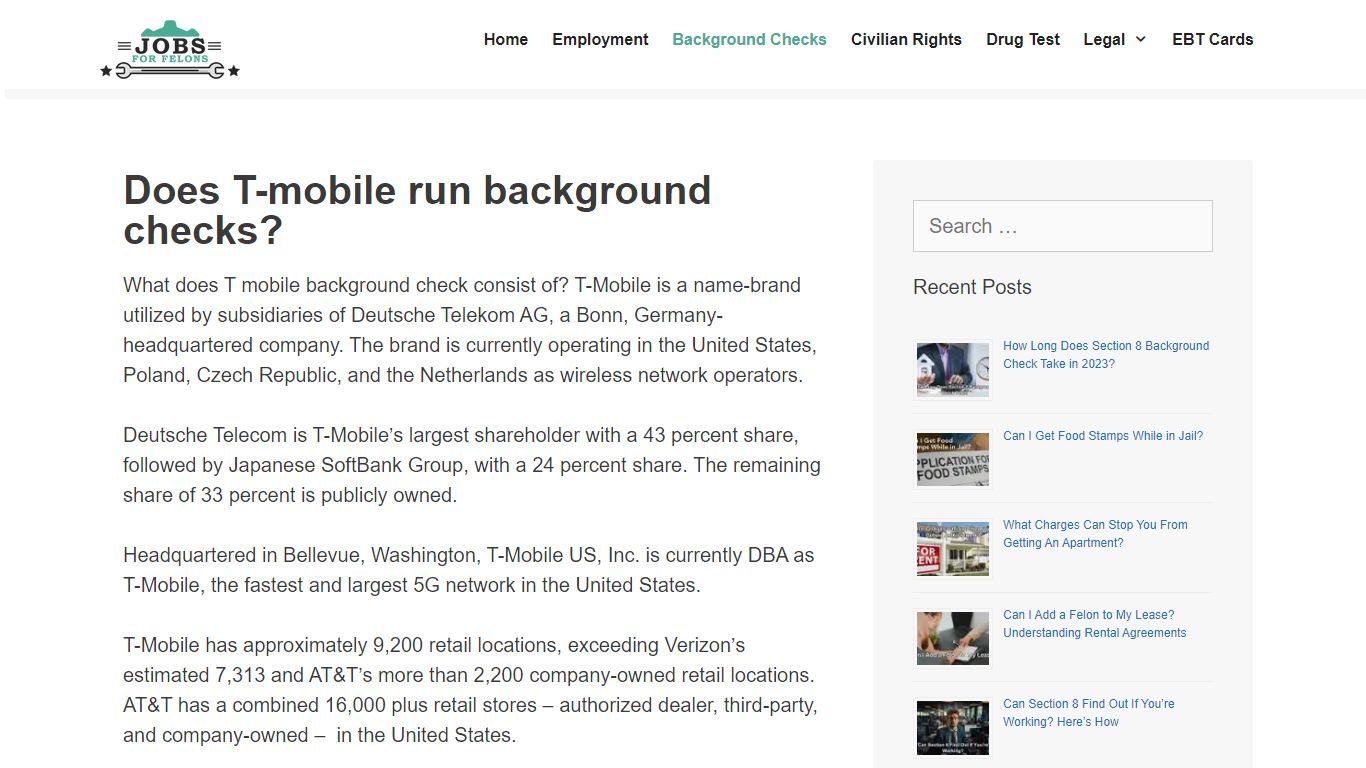Open Can I Add a Felon to My Lease post
Viewport: 1366px width, 768px height.
(1094, 624)
